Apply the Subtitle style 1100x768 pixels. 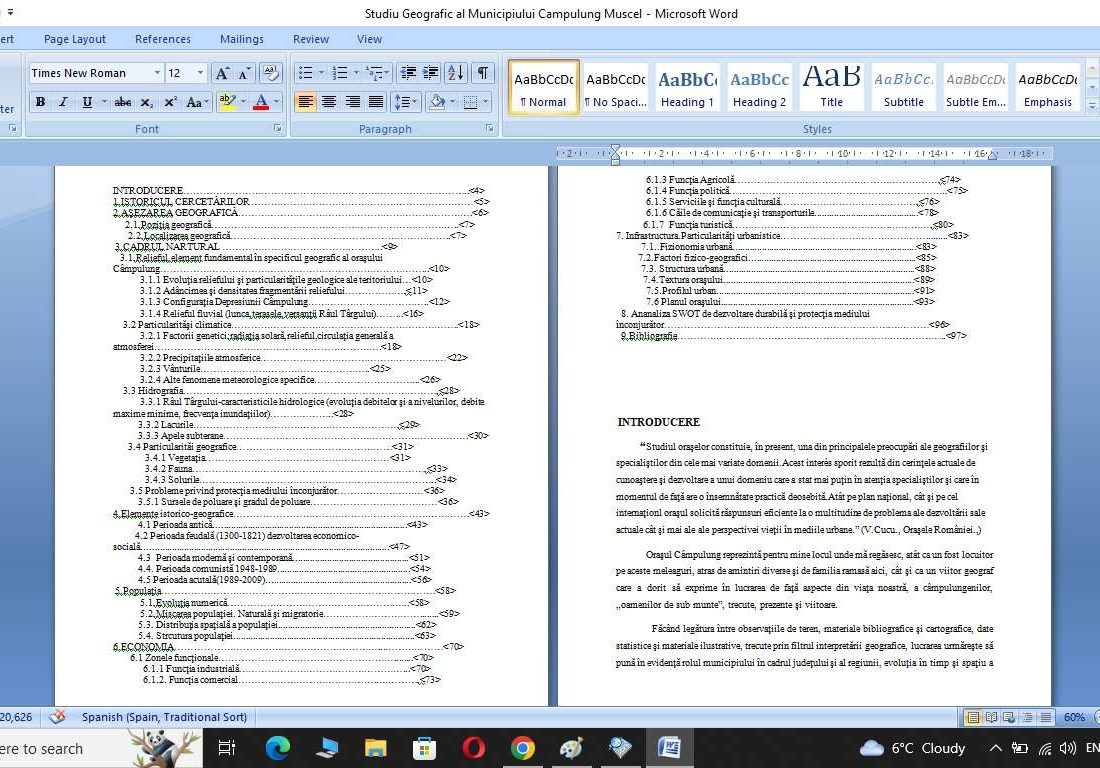[x=904, y=88]
